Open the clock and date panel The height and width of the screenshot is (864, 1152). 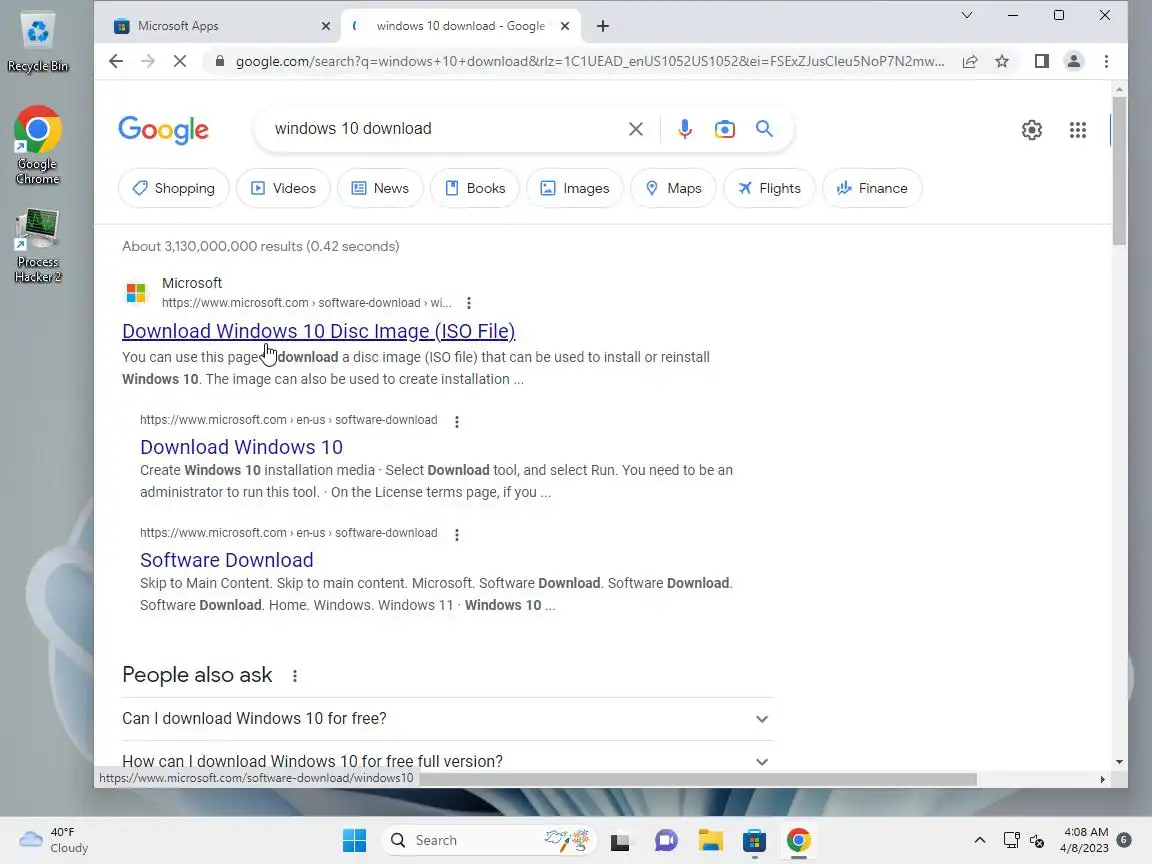coord(1084,840)
